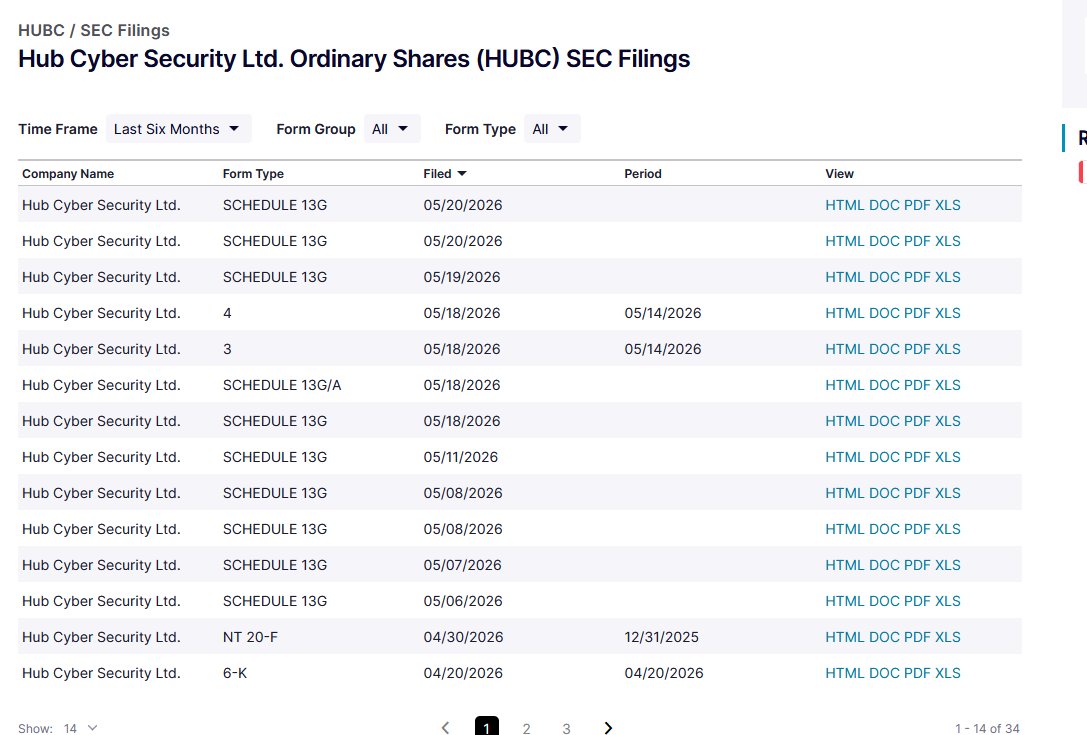Click the View column header

click(839, 173)
